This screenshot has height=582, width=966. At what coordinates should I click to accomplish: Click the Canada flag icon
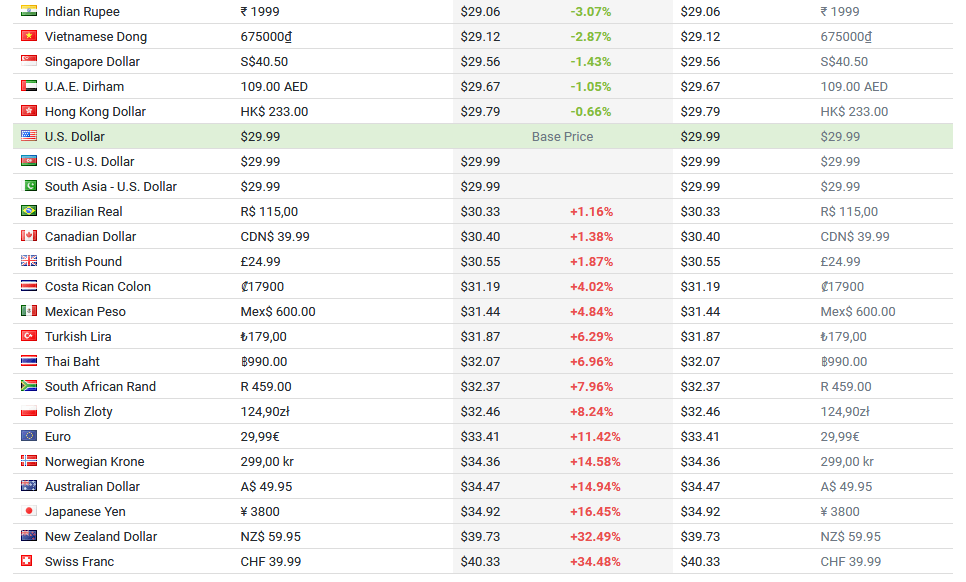[x=29, y=235]
